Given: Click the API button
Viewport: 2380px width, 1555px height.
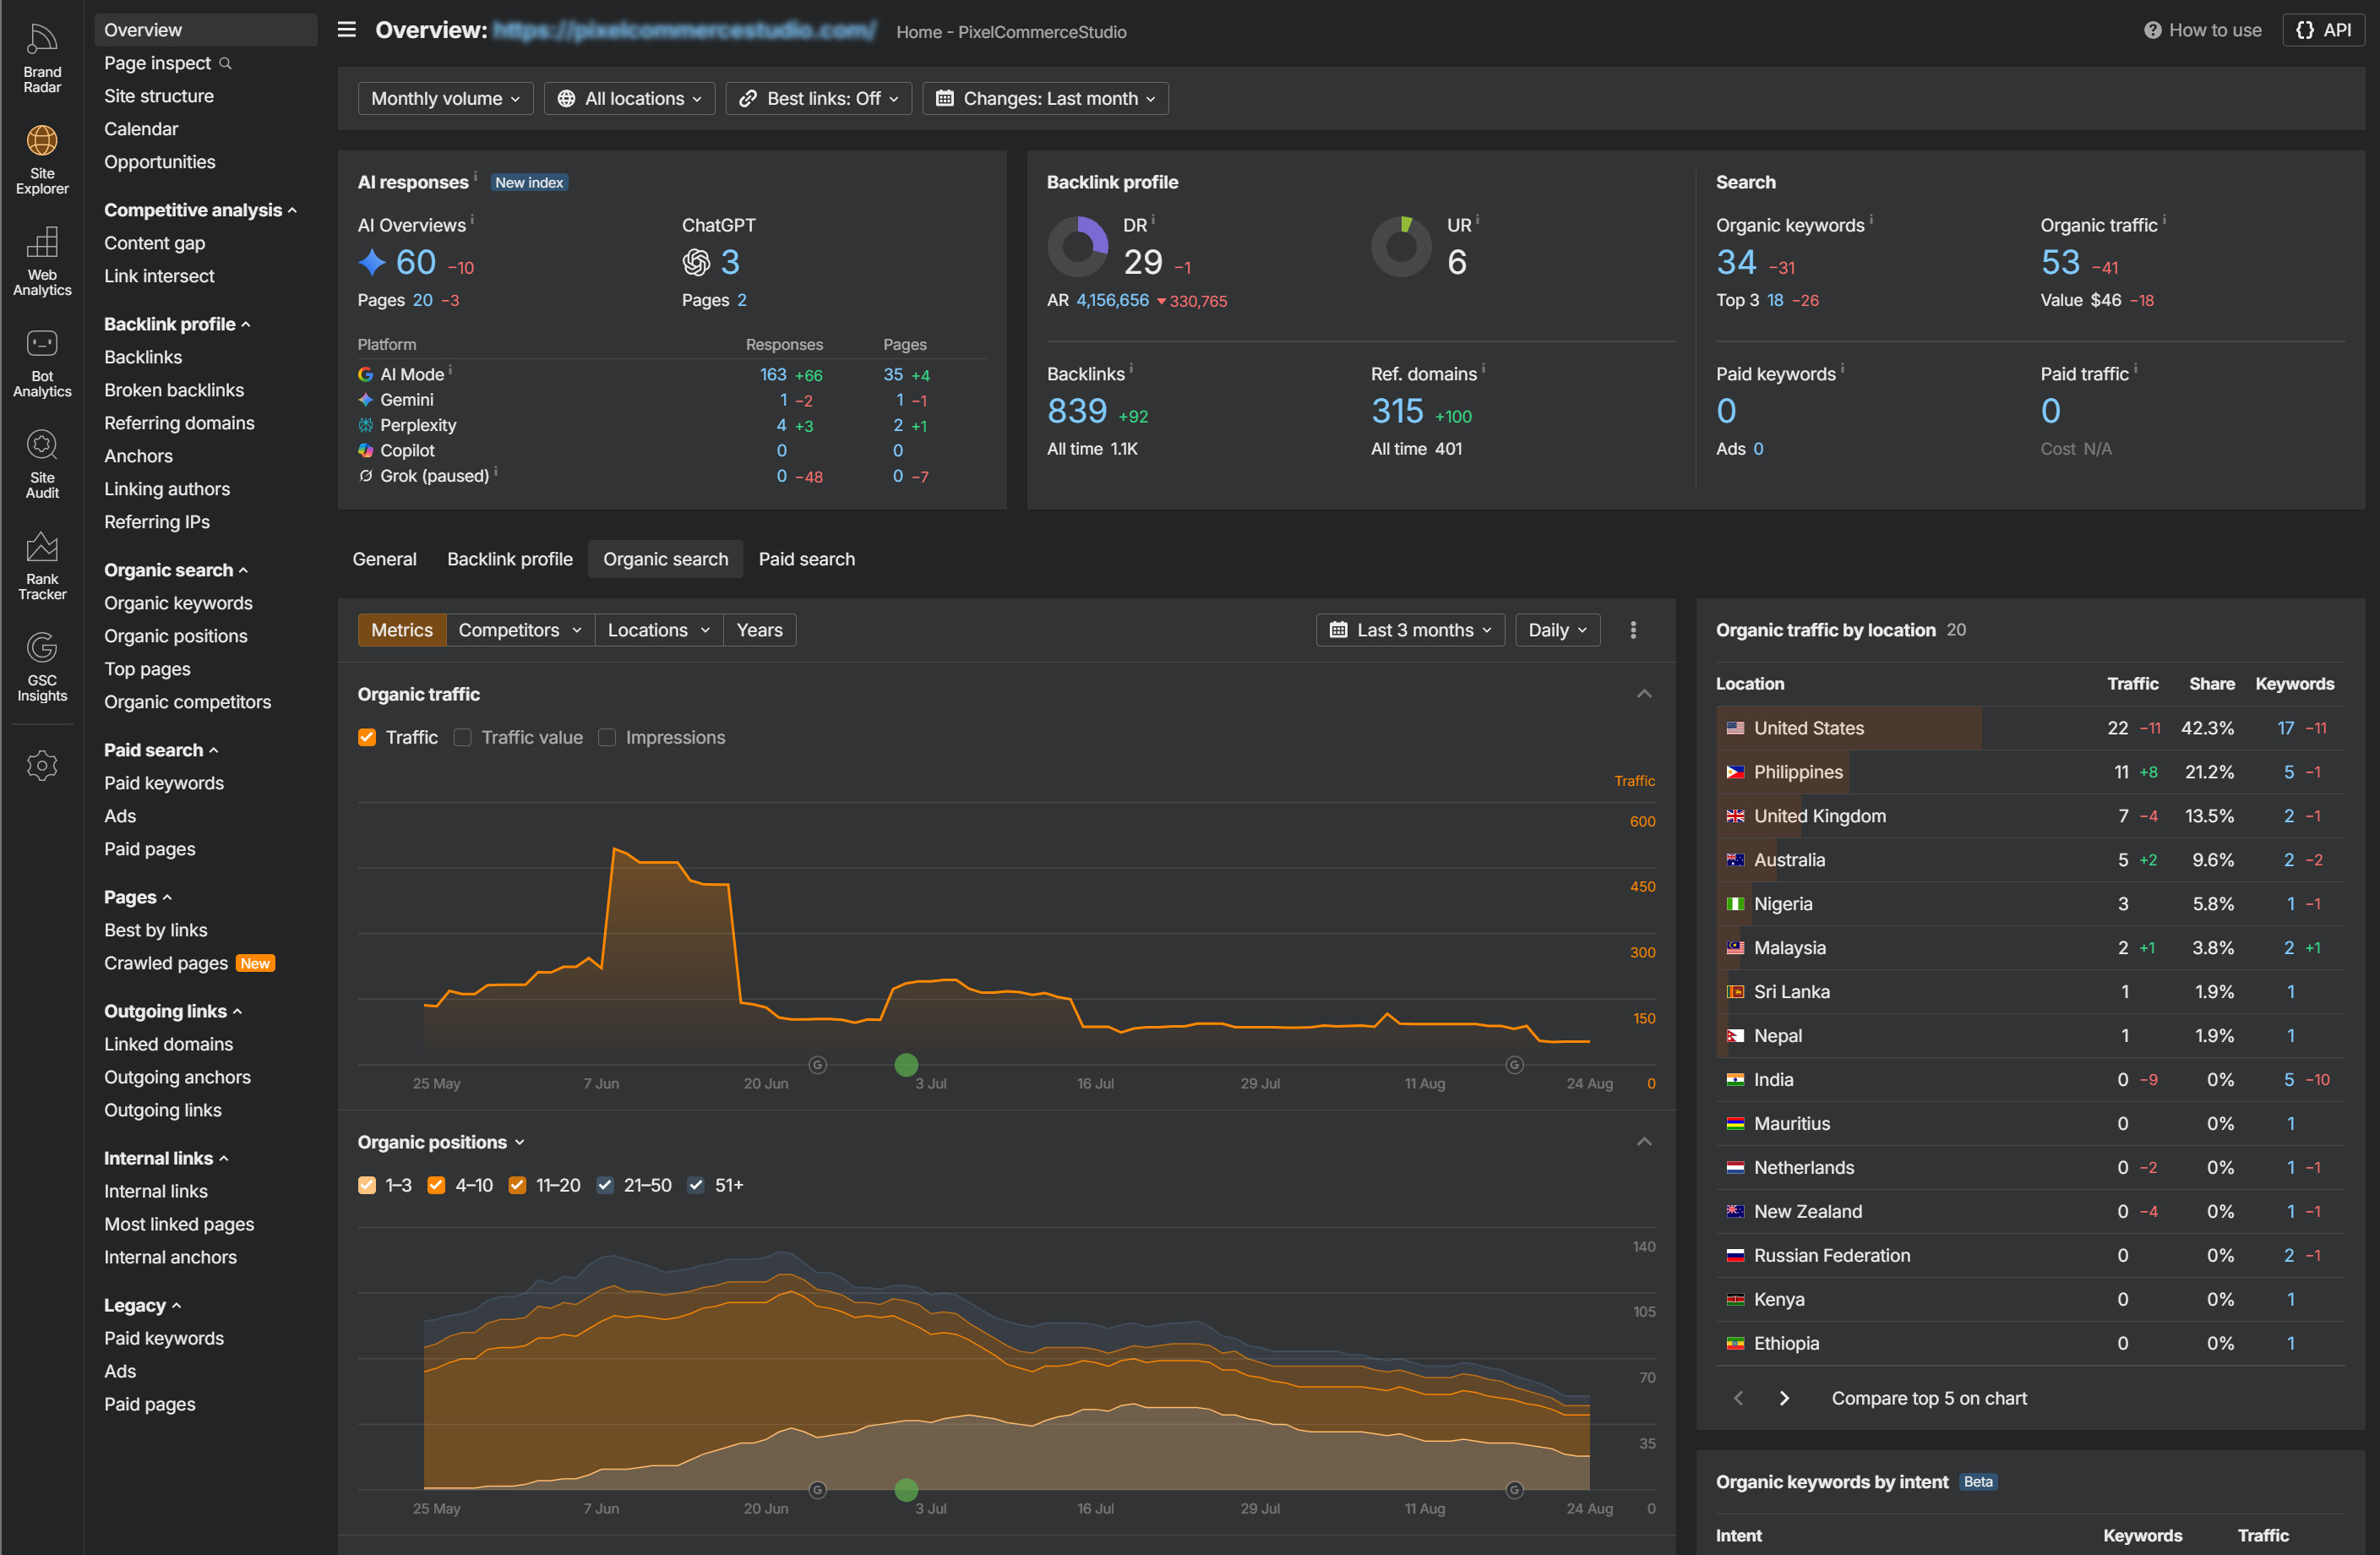Looking at the screenshot, I should 2323,30.
